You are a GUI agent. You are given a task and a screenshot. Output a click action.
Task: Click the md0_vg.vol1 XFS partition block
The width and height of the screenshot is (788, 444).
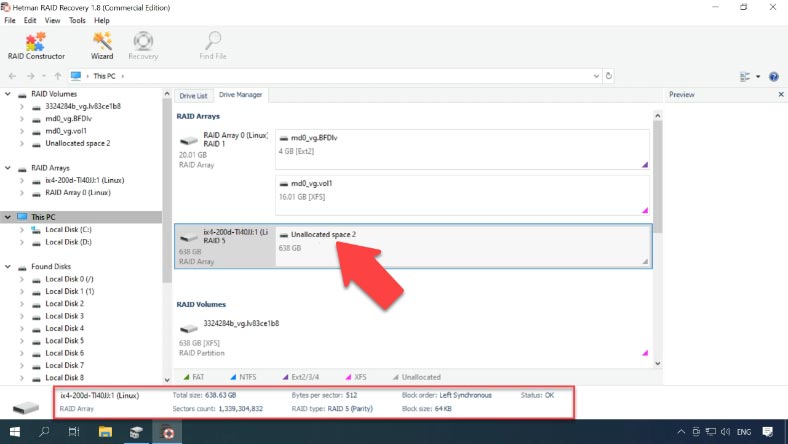click(462, 195)
